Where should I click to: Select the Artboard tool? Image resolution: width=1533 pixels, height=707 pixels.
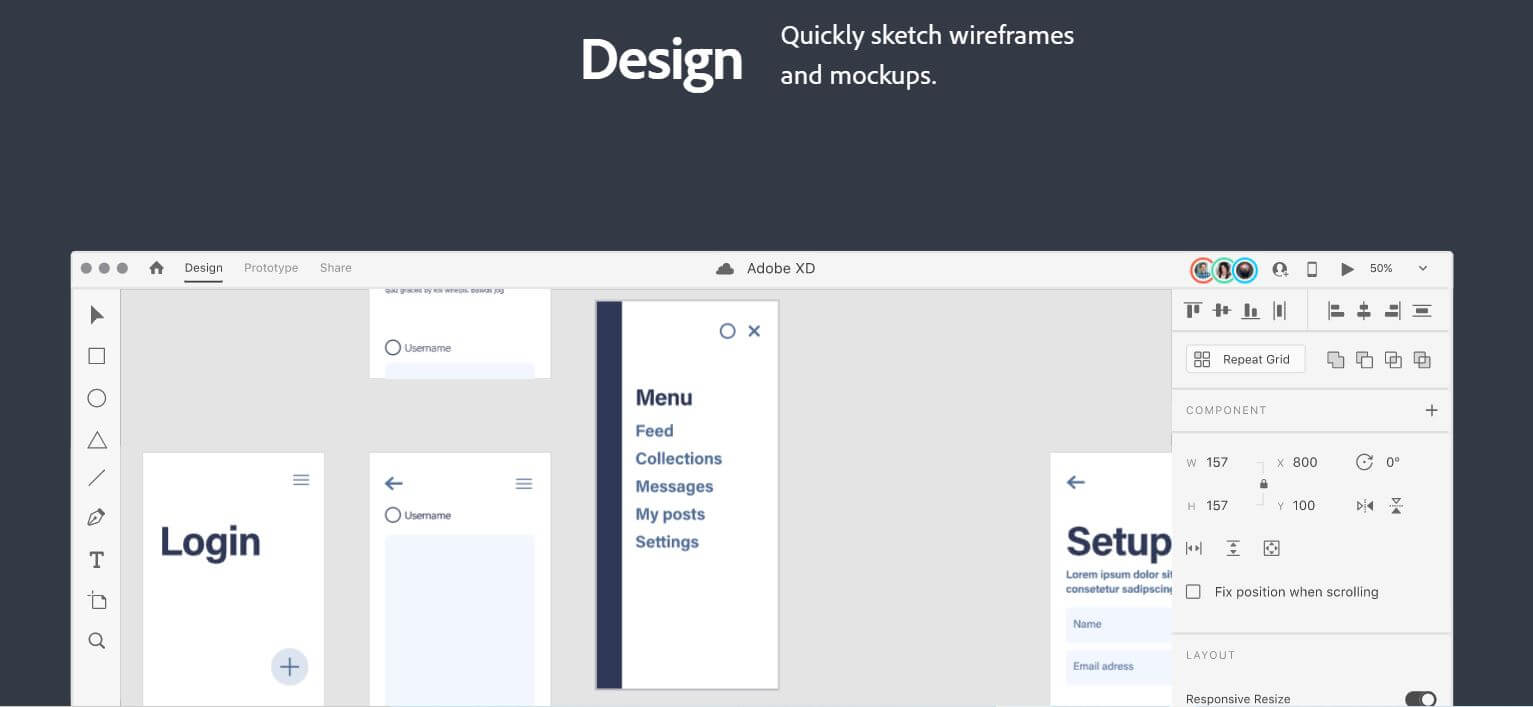coord(96,600)
